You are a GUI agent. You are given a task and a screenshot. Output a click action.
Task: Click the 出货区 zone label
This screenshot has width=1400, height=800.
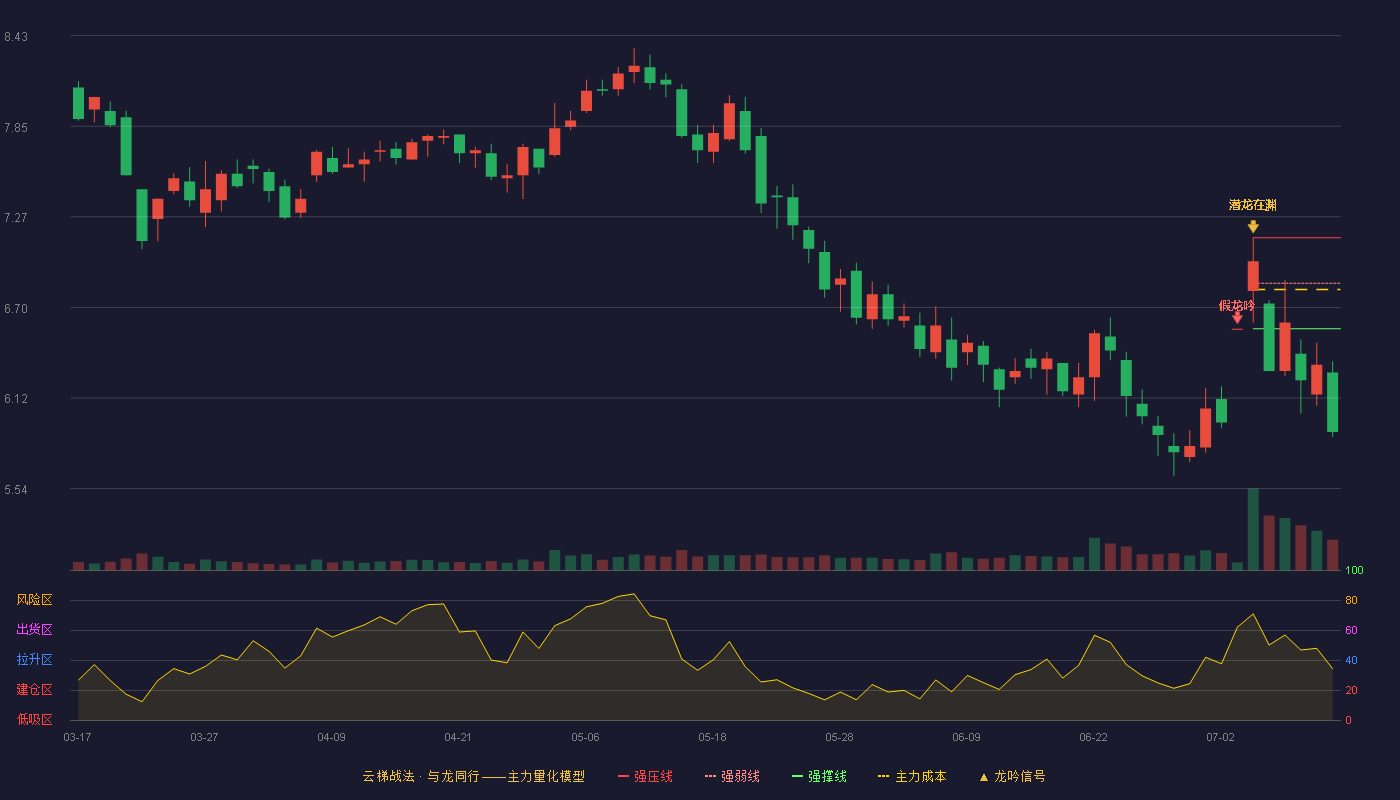pyautogui.click(x=34, y=630)
